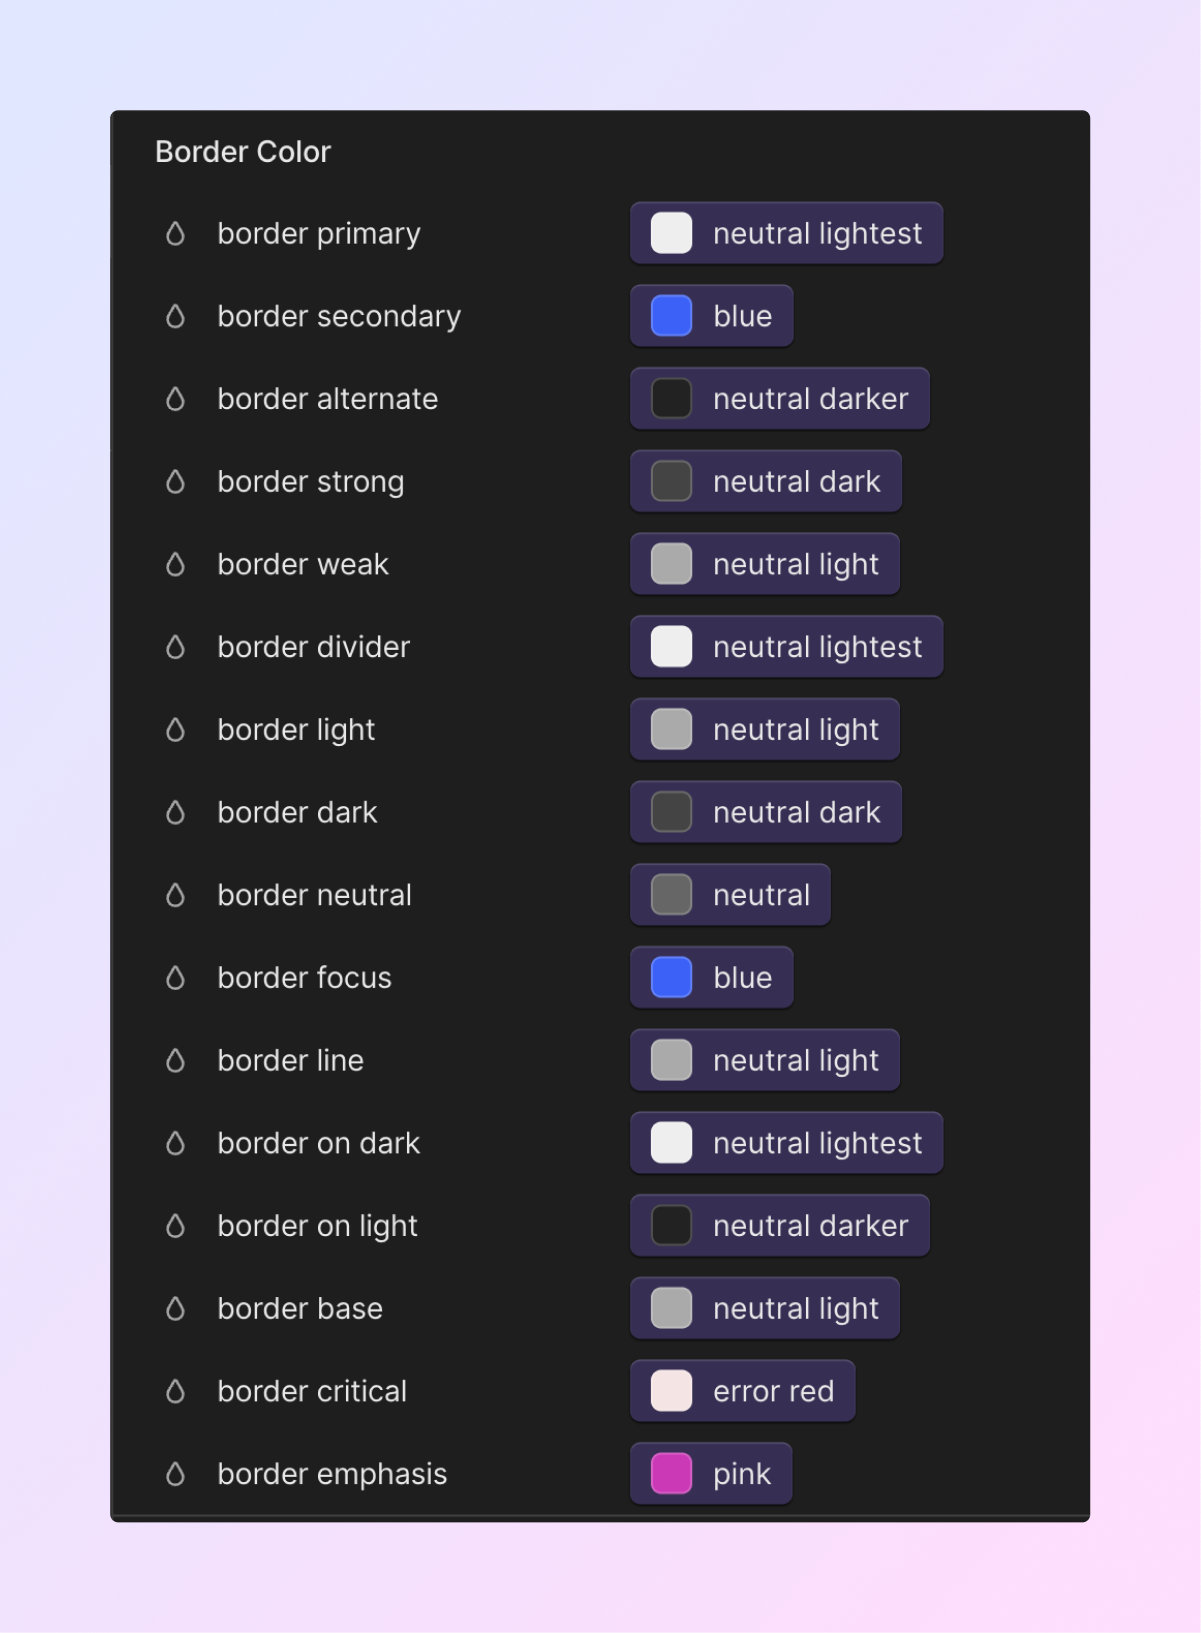Select the droplet icon for border critical
1201x1633 pixels.
coord(175,1391)
